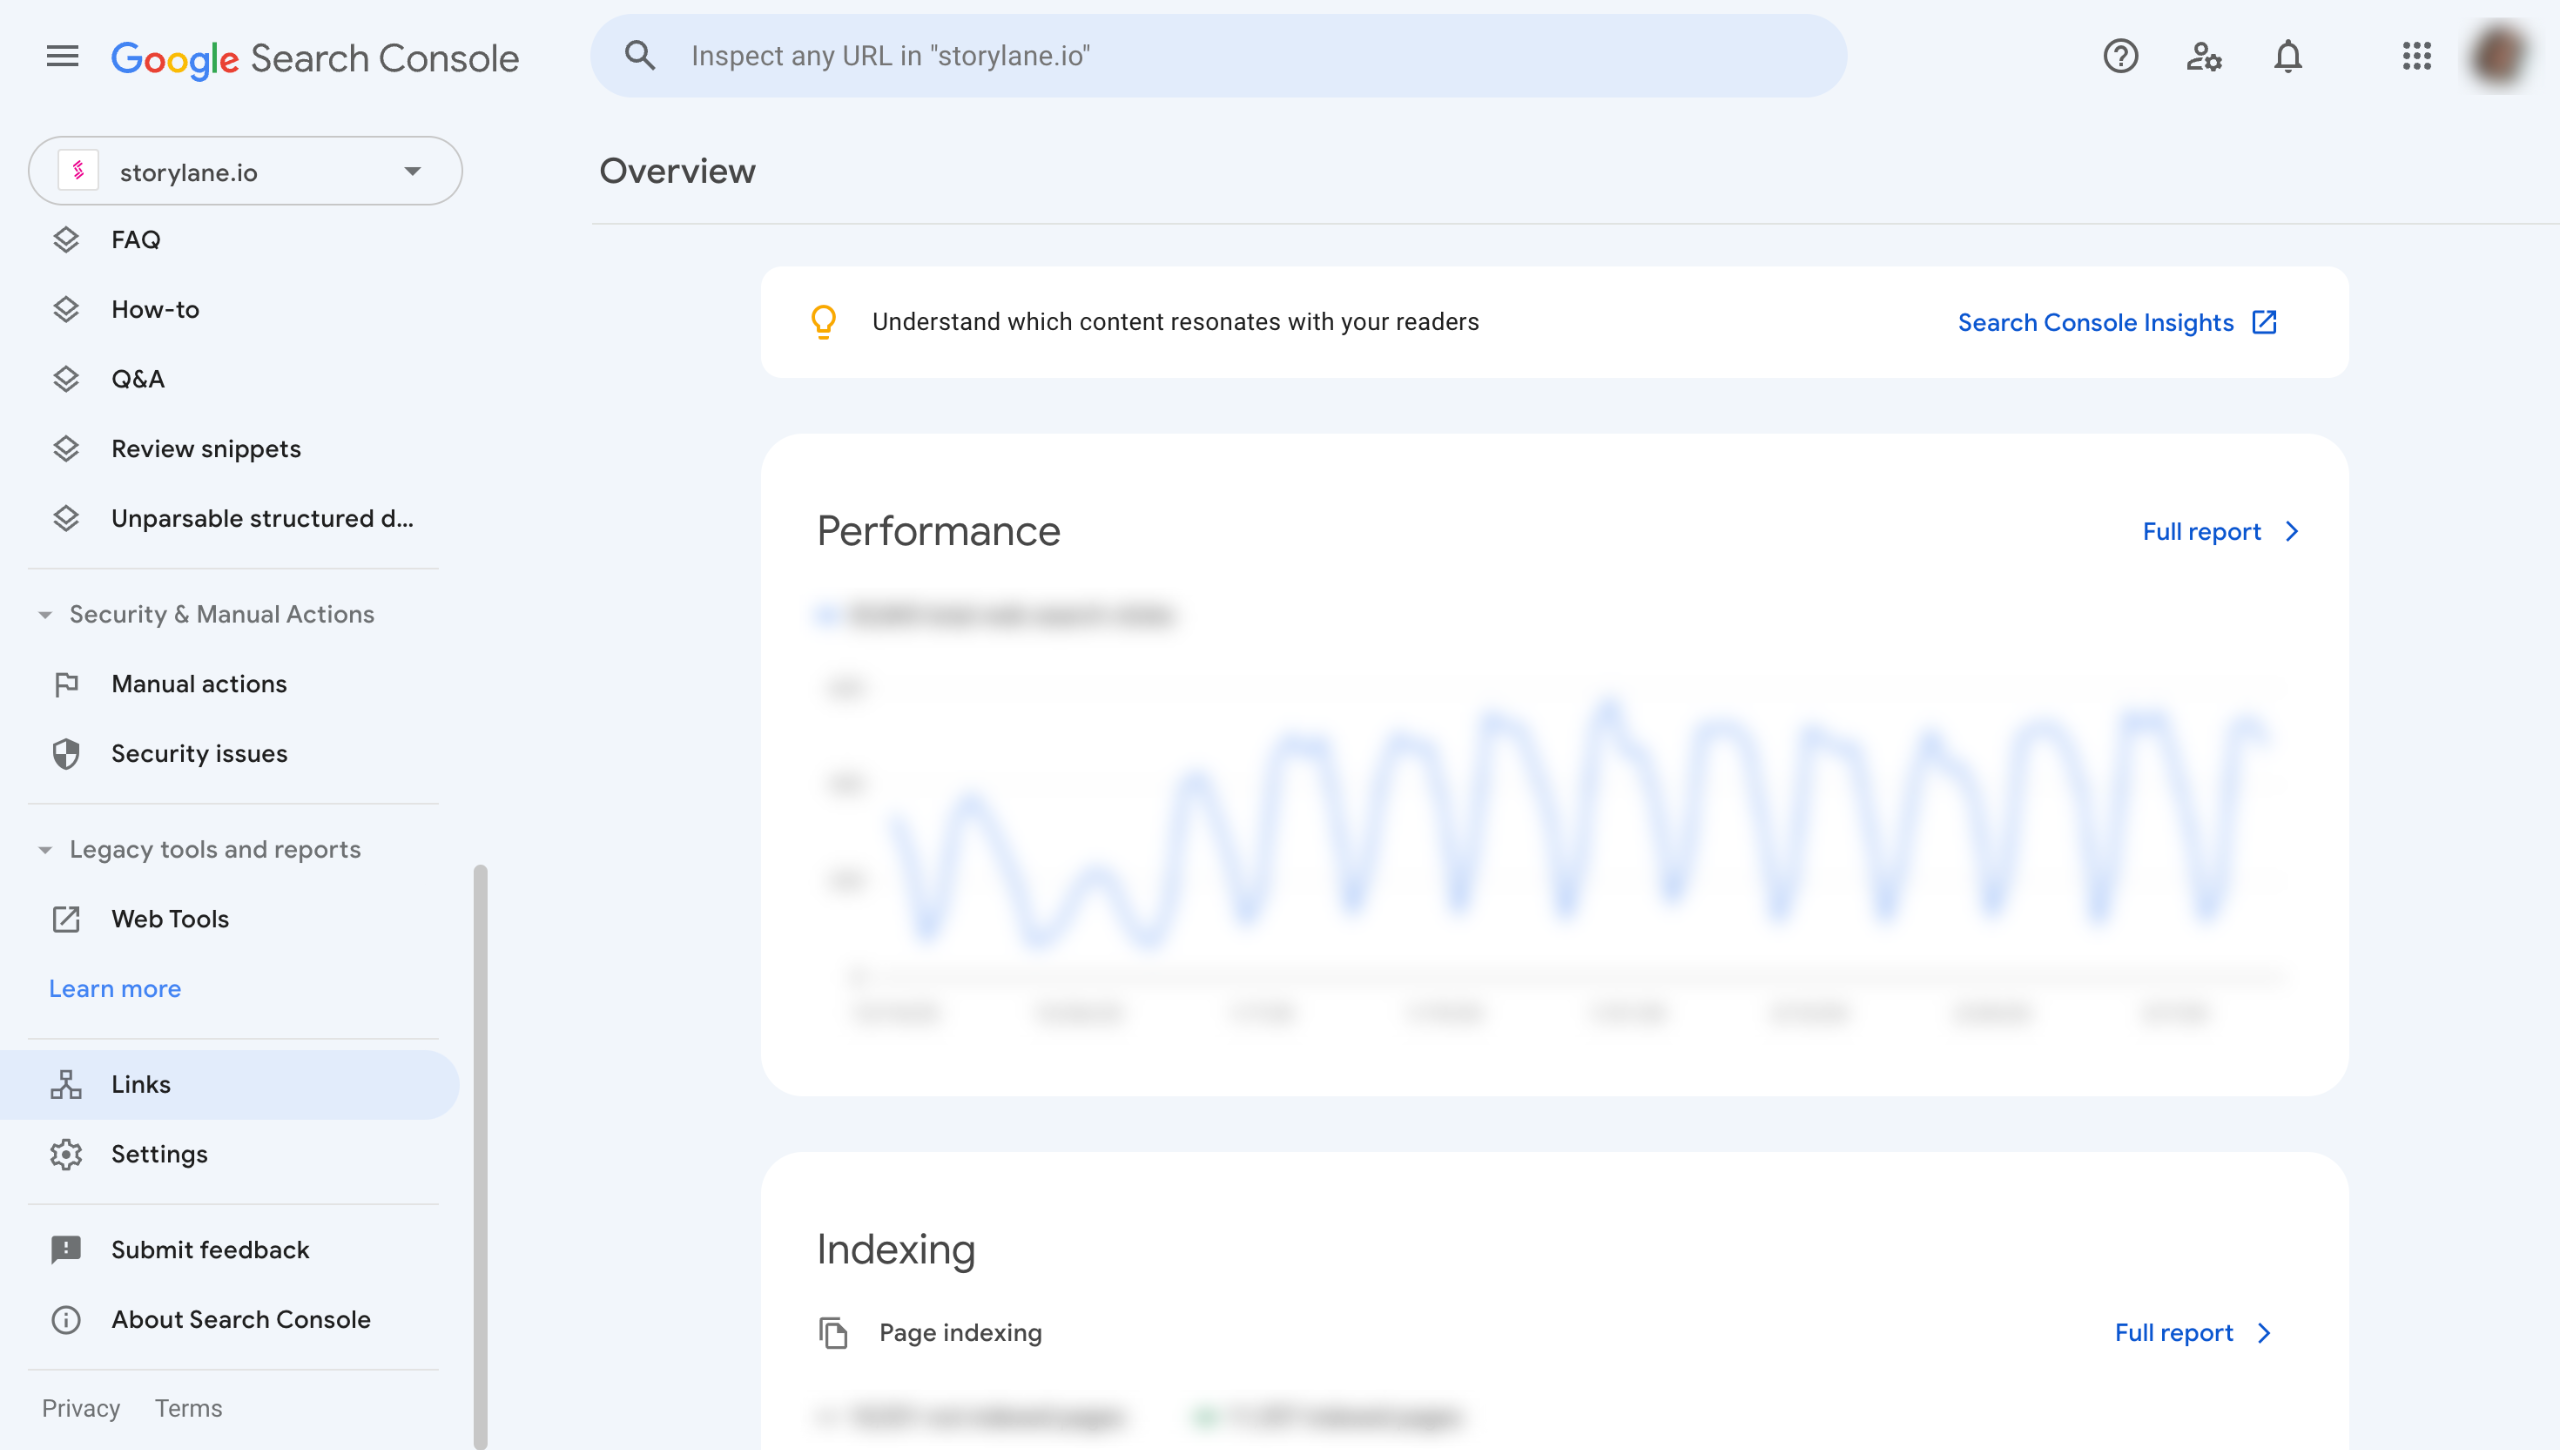Open Search Console user settings icon

coord(2204,57)
